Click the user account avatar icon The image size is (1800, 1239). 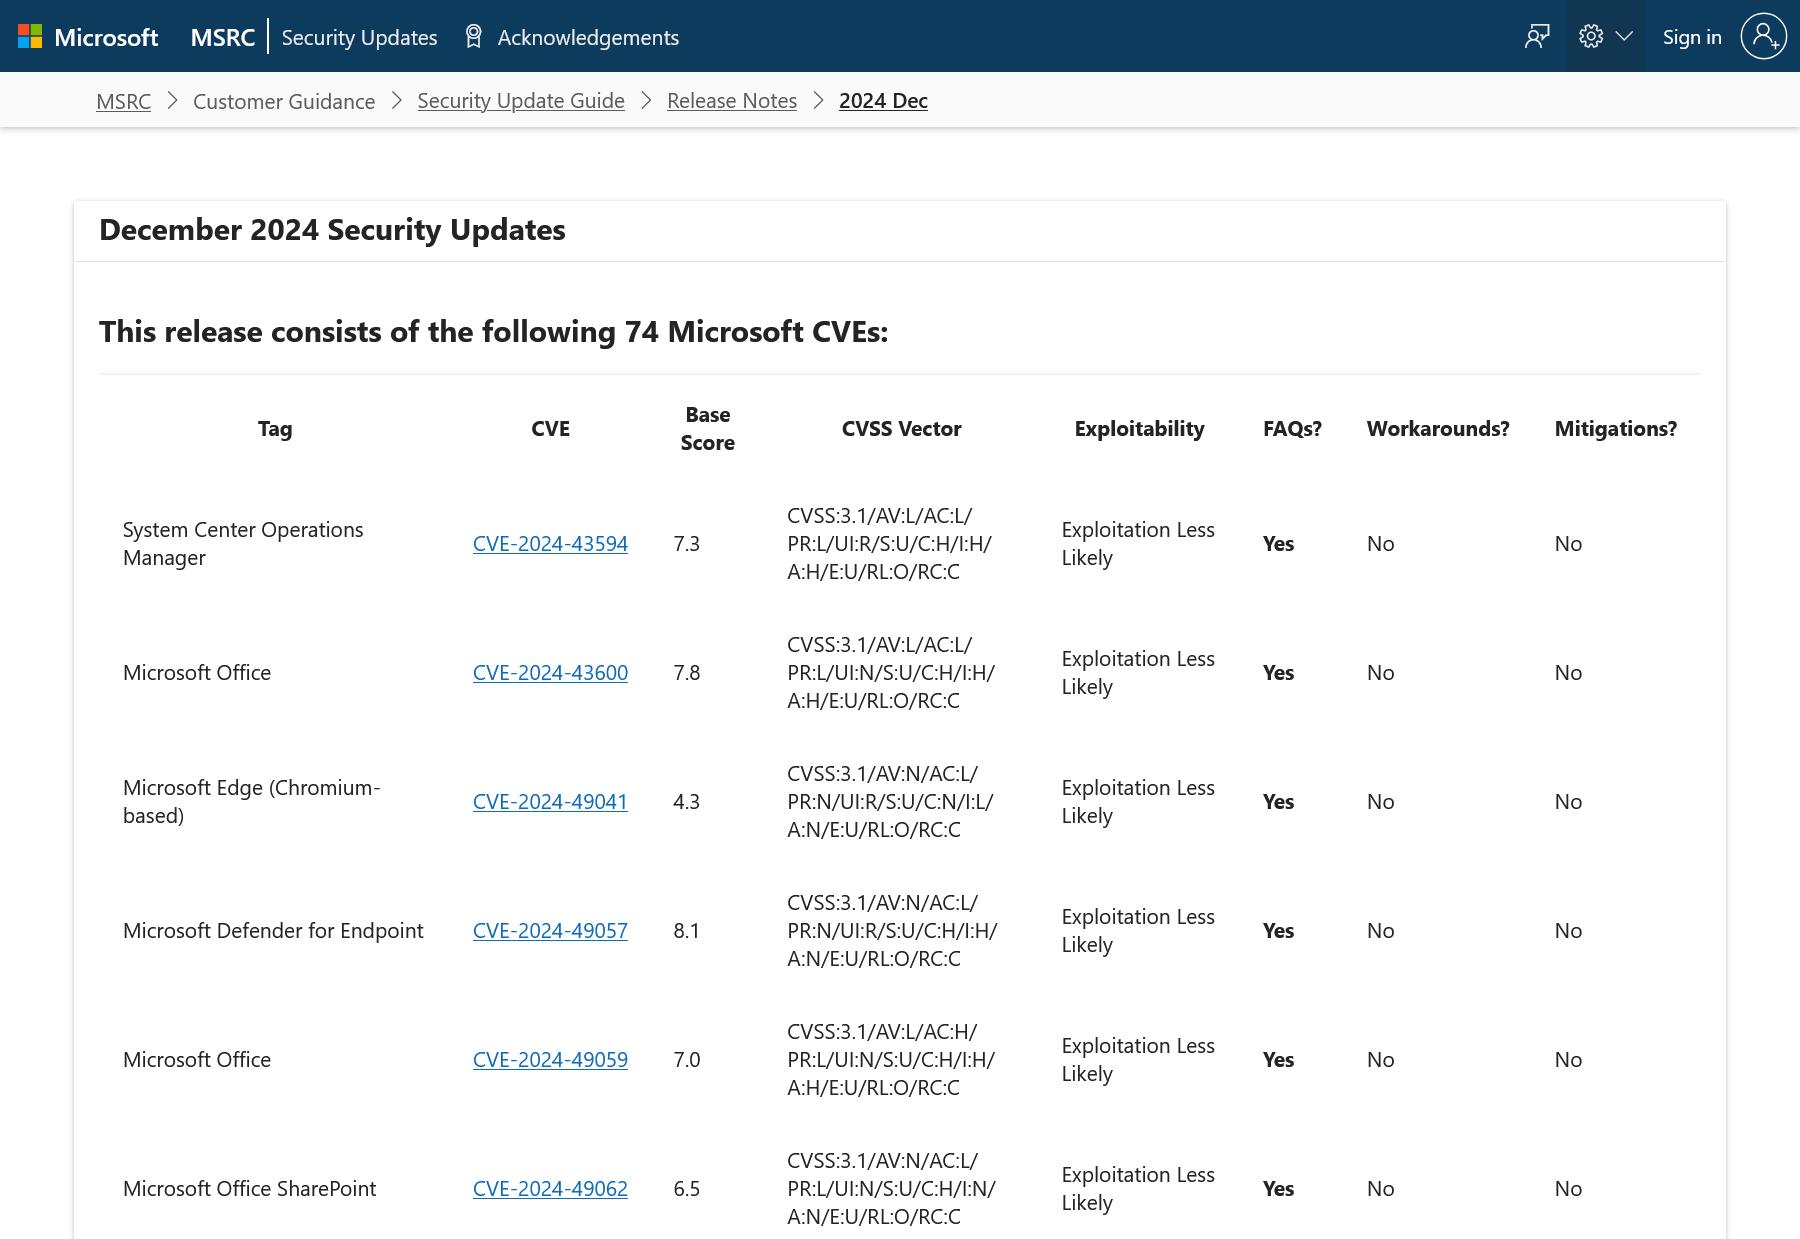point(1764,37)
